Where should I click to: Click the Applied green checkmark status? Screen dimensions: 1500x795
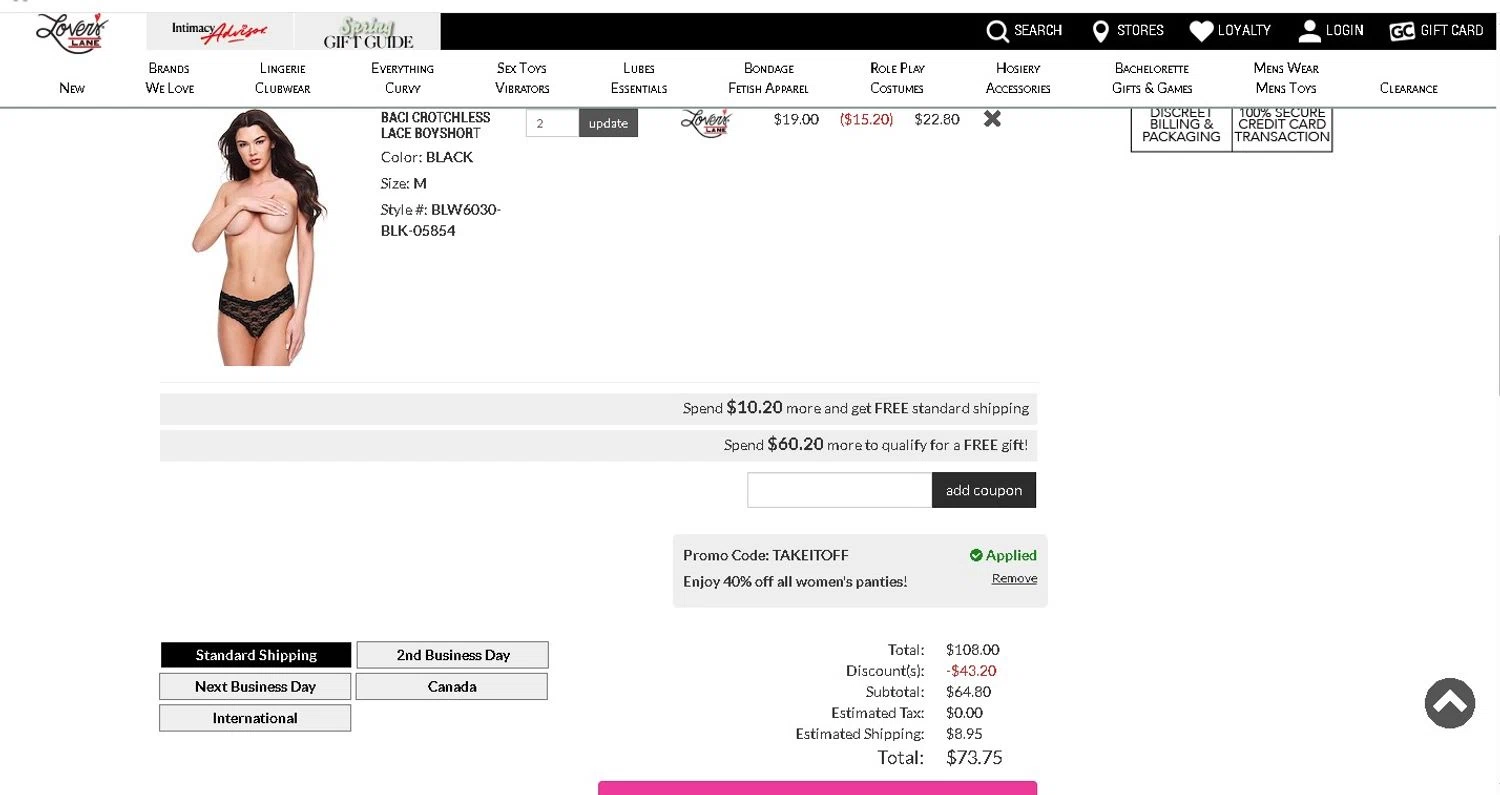1003,555
